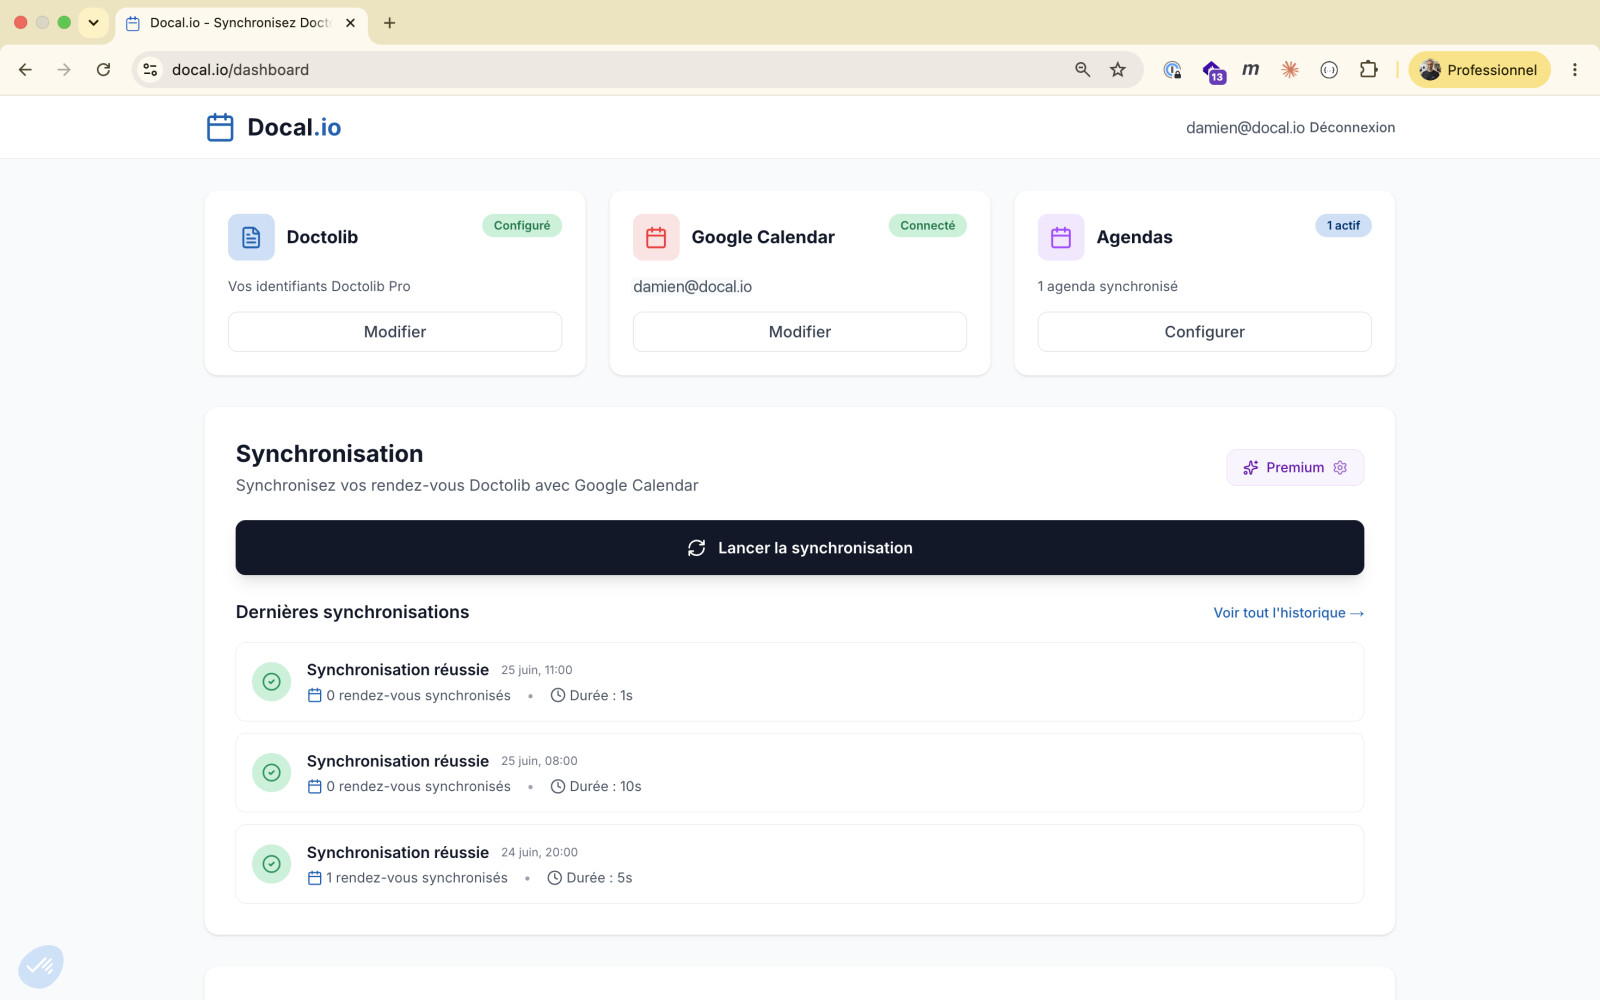Open the Professionnel profile menu

[x=1479, y=70]
